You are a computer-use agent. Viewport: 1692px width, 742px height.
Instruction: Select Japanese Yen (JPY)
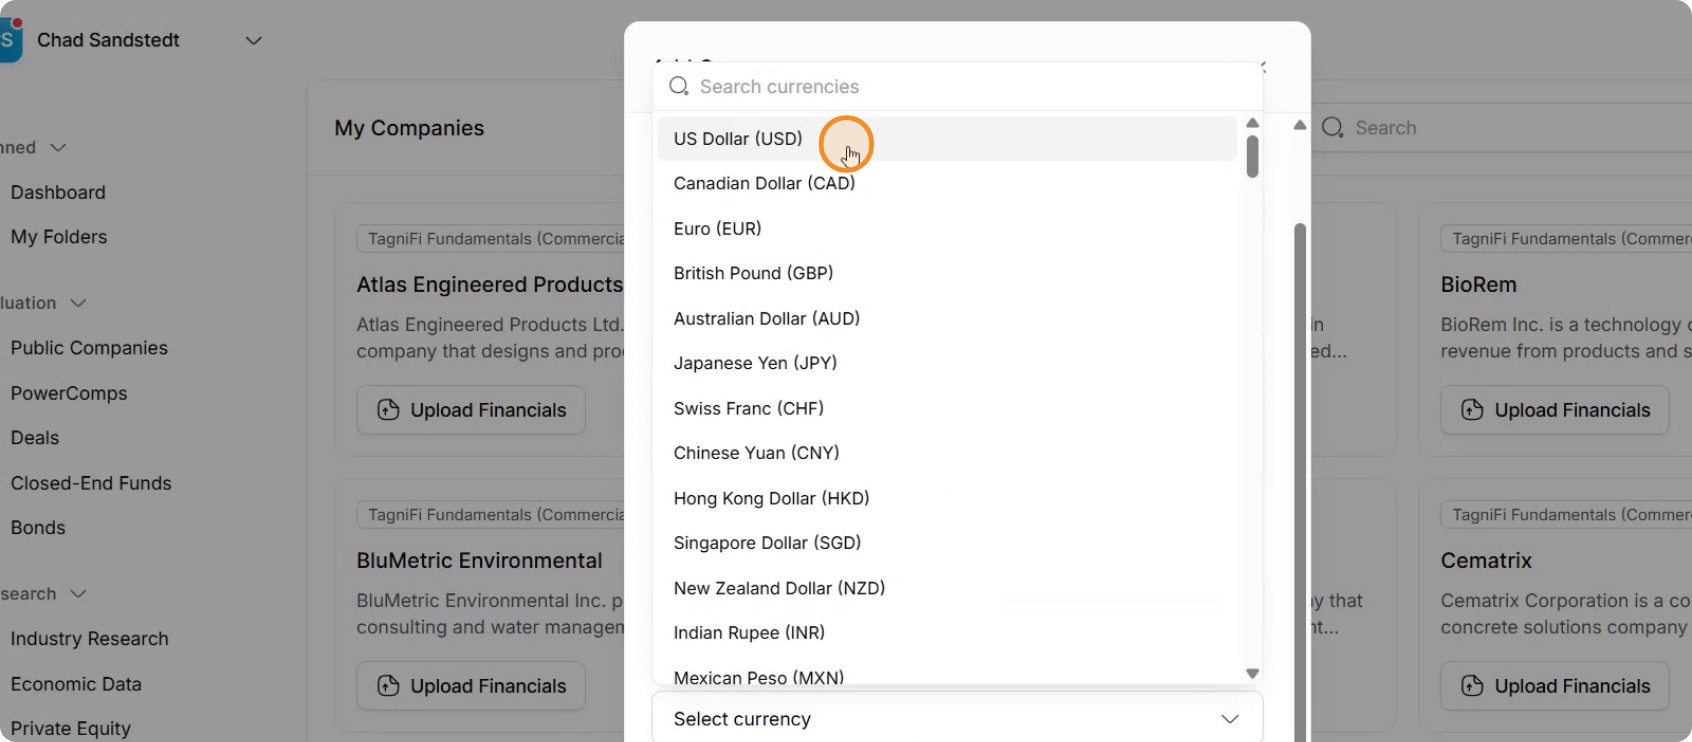[947, 363]
